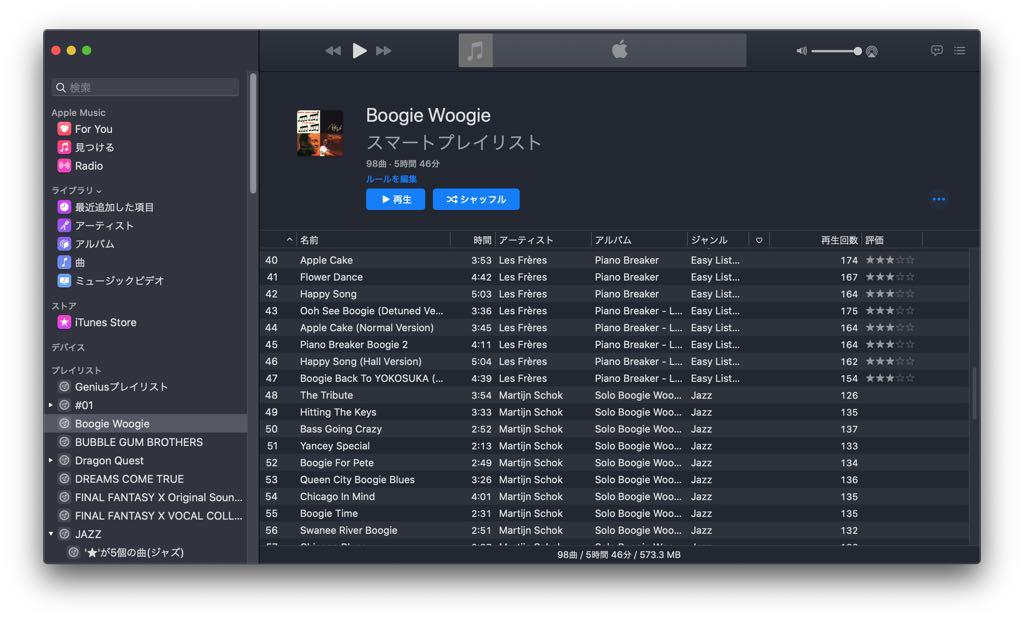This screenshot has width=1024, height=621.
Task: Start playback with the top play button
Action: 359,50
